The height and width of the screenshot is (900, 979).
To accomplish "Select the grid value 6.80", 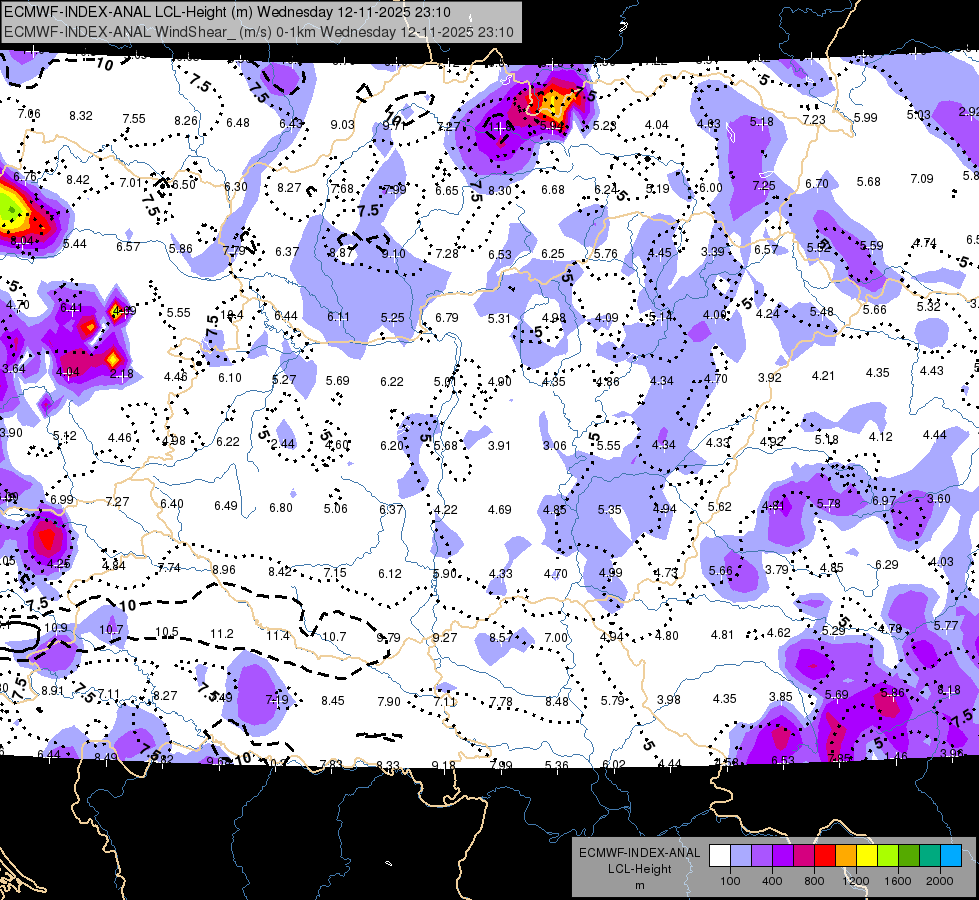I will 280,507.
